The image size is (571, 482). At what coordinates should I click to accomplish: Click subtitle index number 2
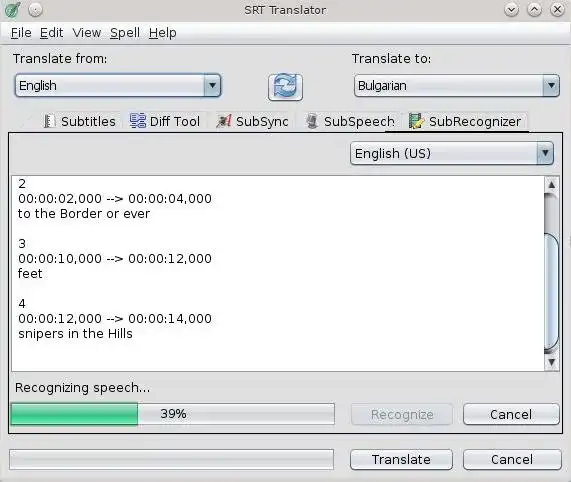coord(22,183)
